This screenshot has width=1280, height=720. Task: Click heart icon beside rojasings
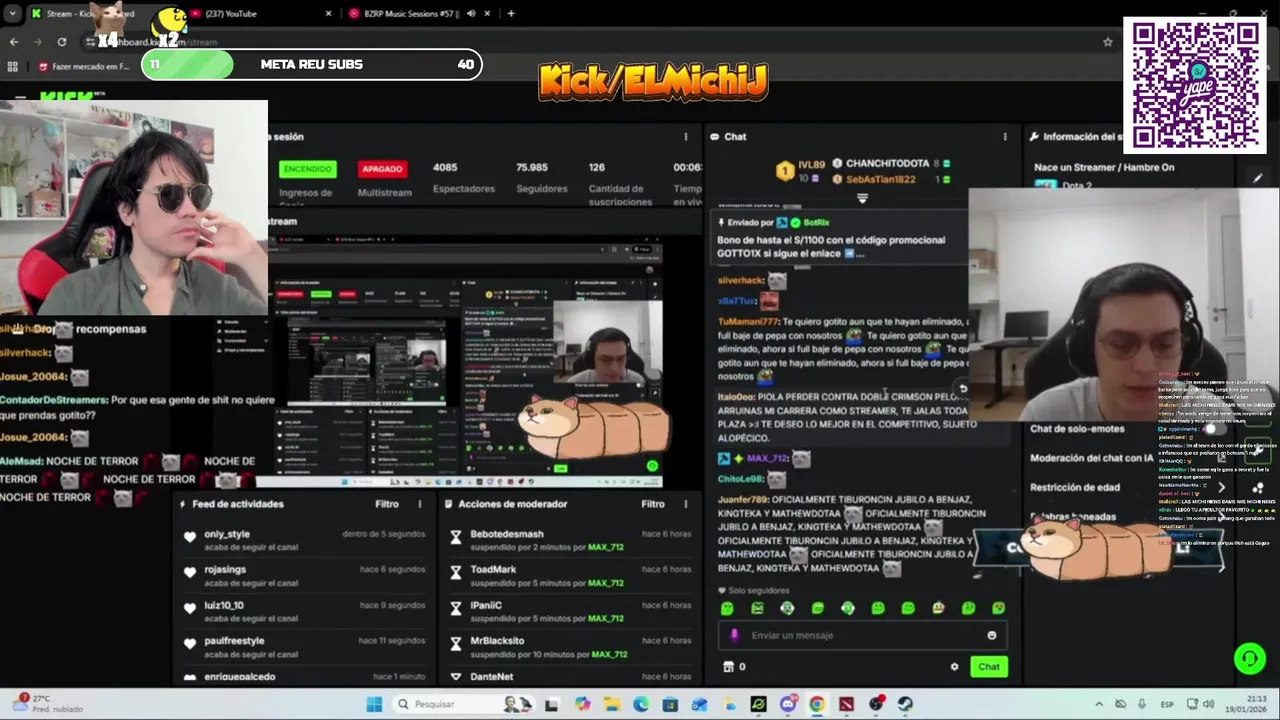[x=190, y=573]
